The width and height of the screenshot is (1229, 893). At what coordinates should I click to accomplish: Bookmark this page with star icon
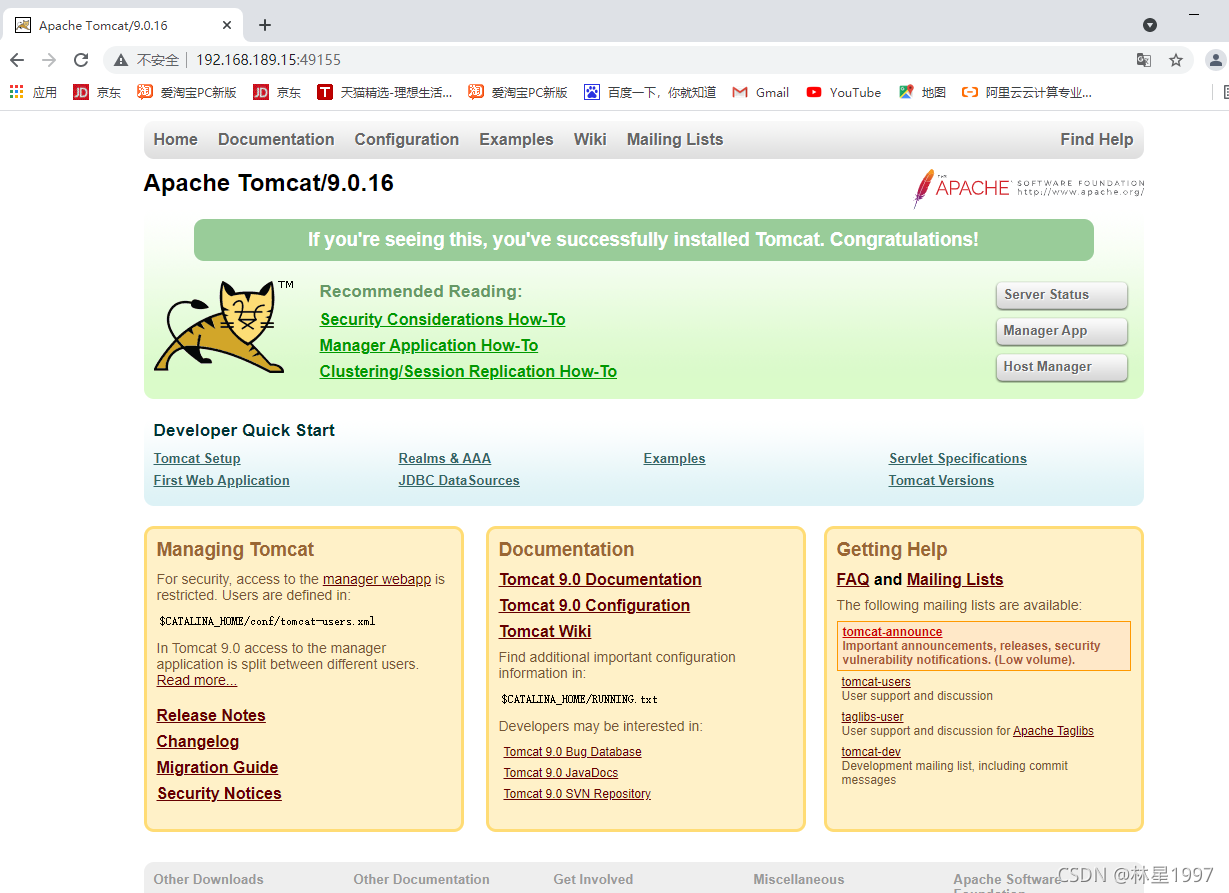tap(1176, 60)
